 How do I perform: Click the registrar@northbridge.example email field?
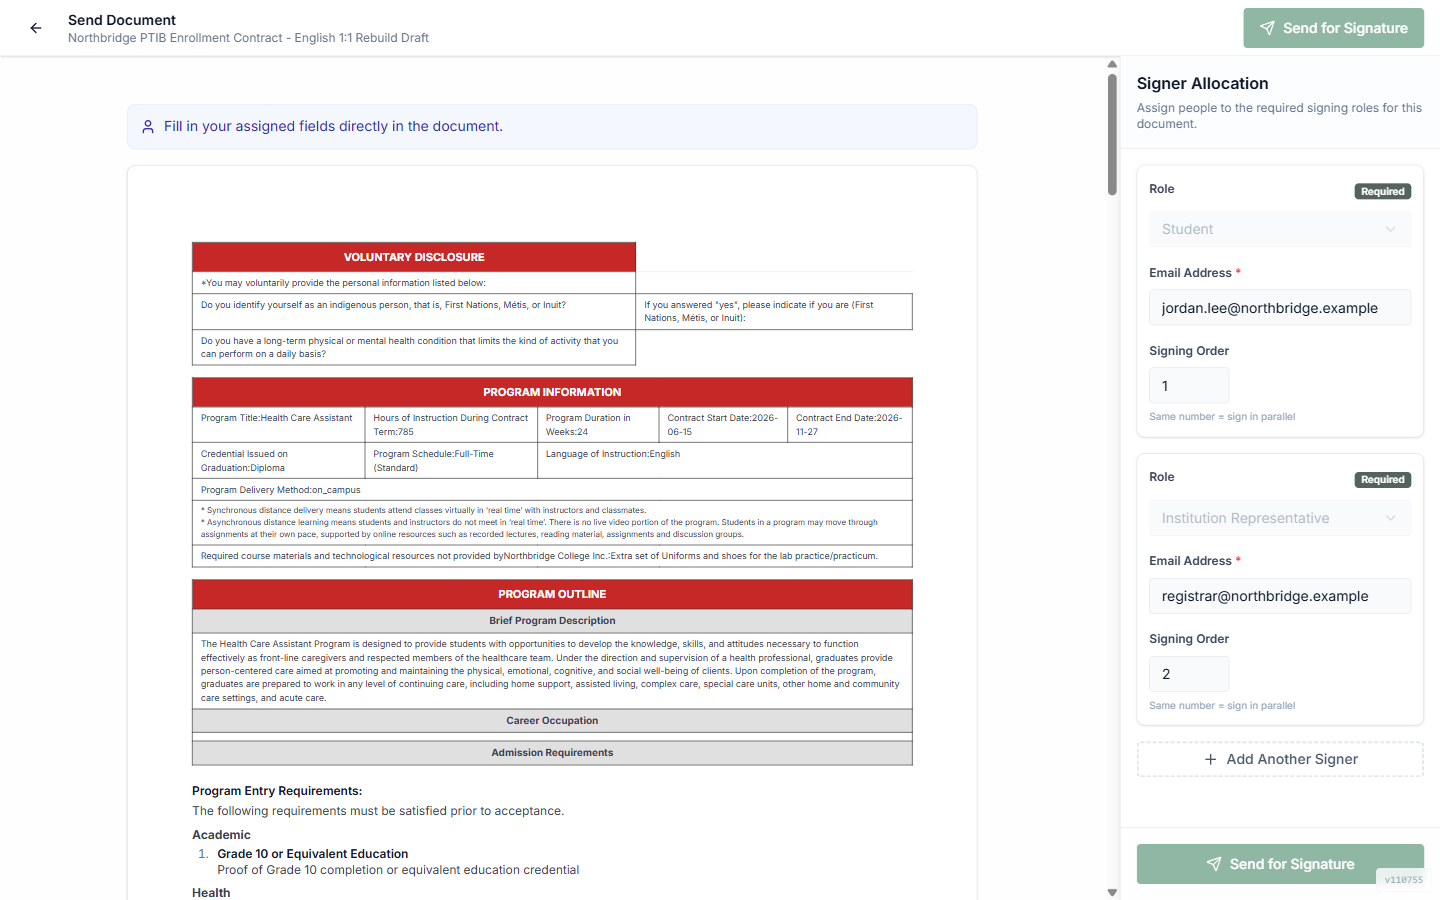pos(1280,596)
